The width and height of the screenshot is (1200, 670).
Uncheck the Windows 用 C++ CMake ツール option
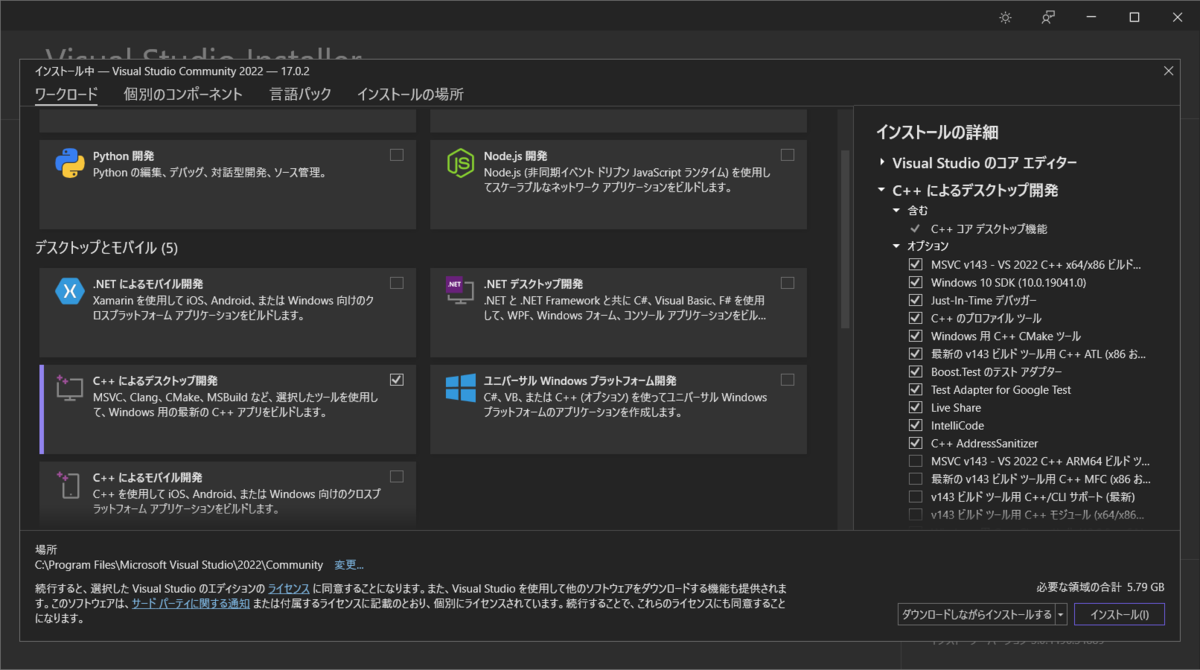pos(915,336)
